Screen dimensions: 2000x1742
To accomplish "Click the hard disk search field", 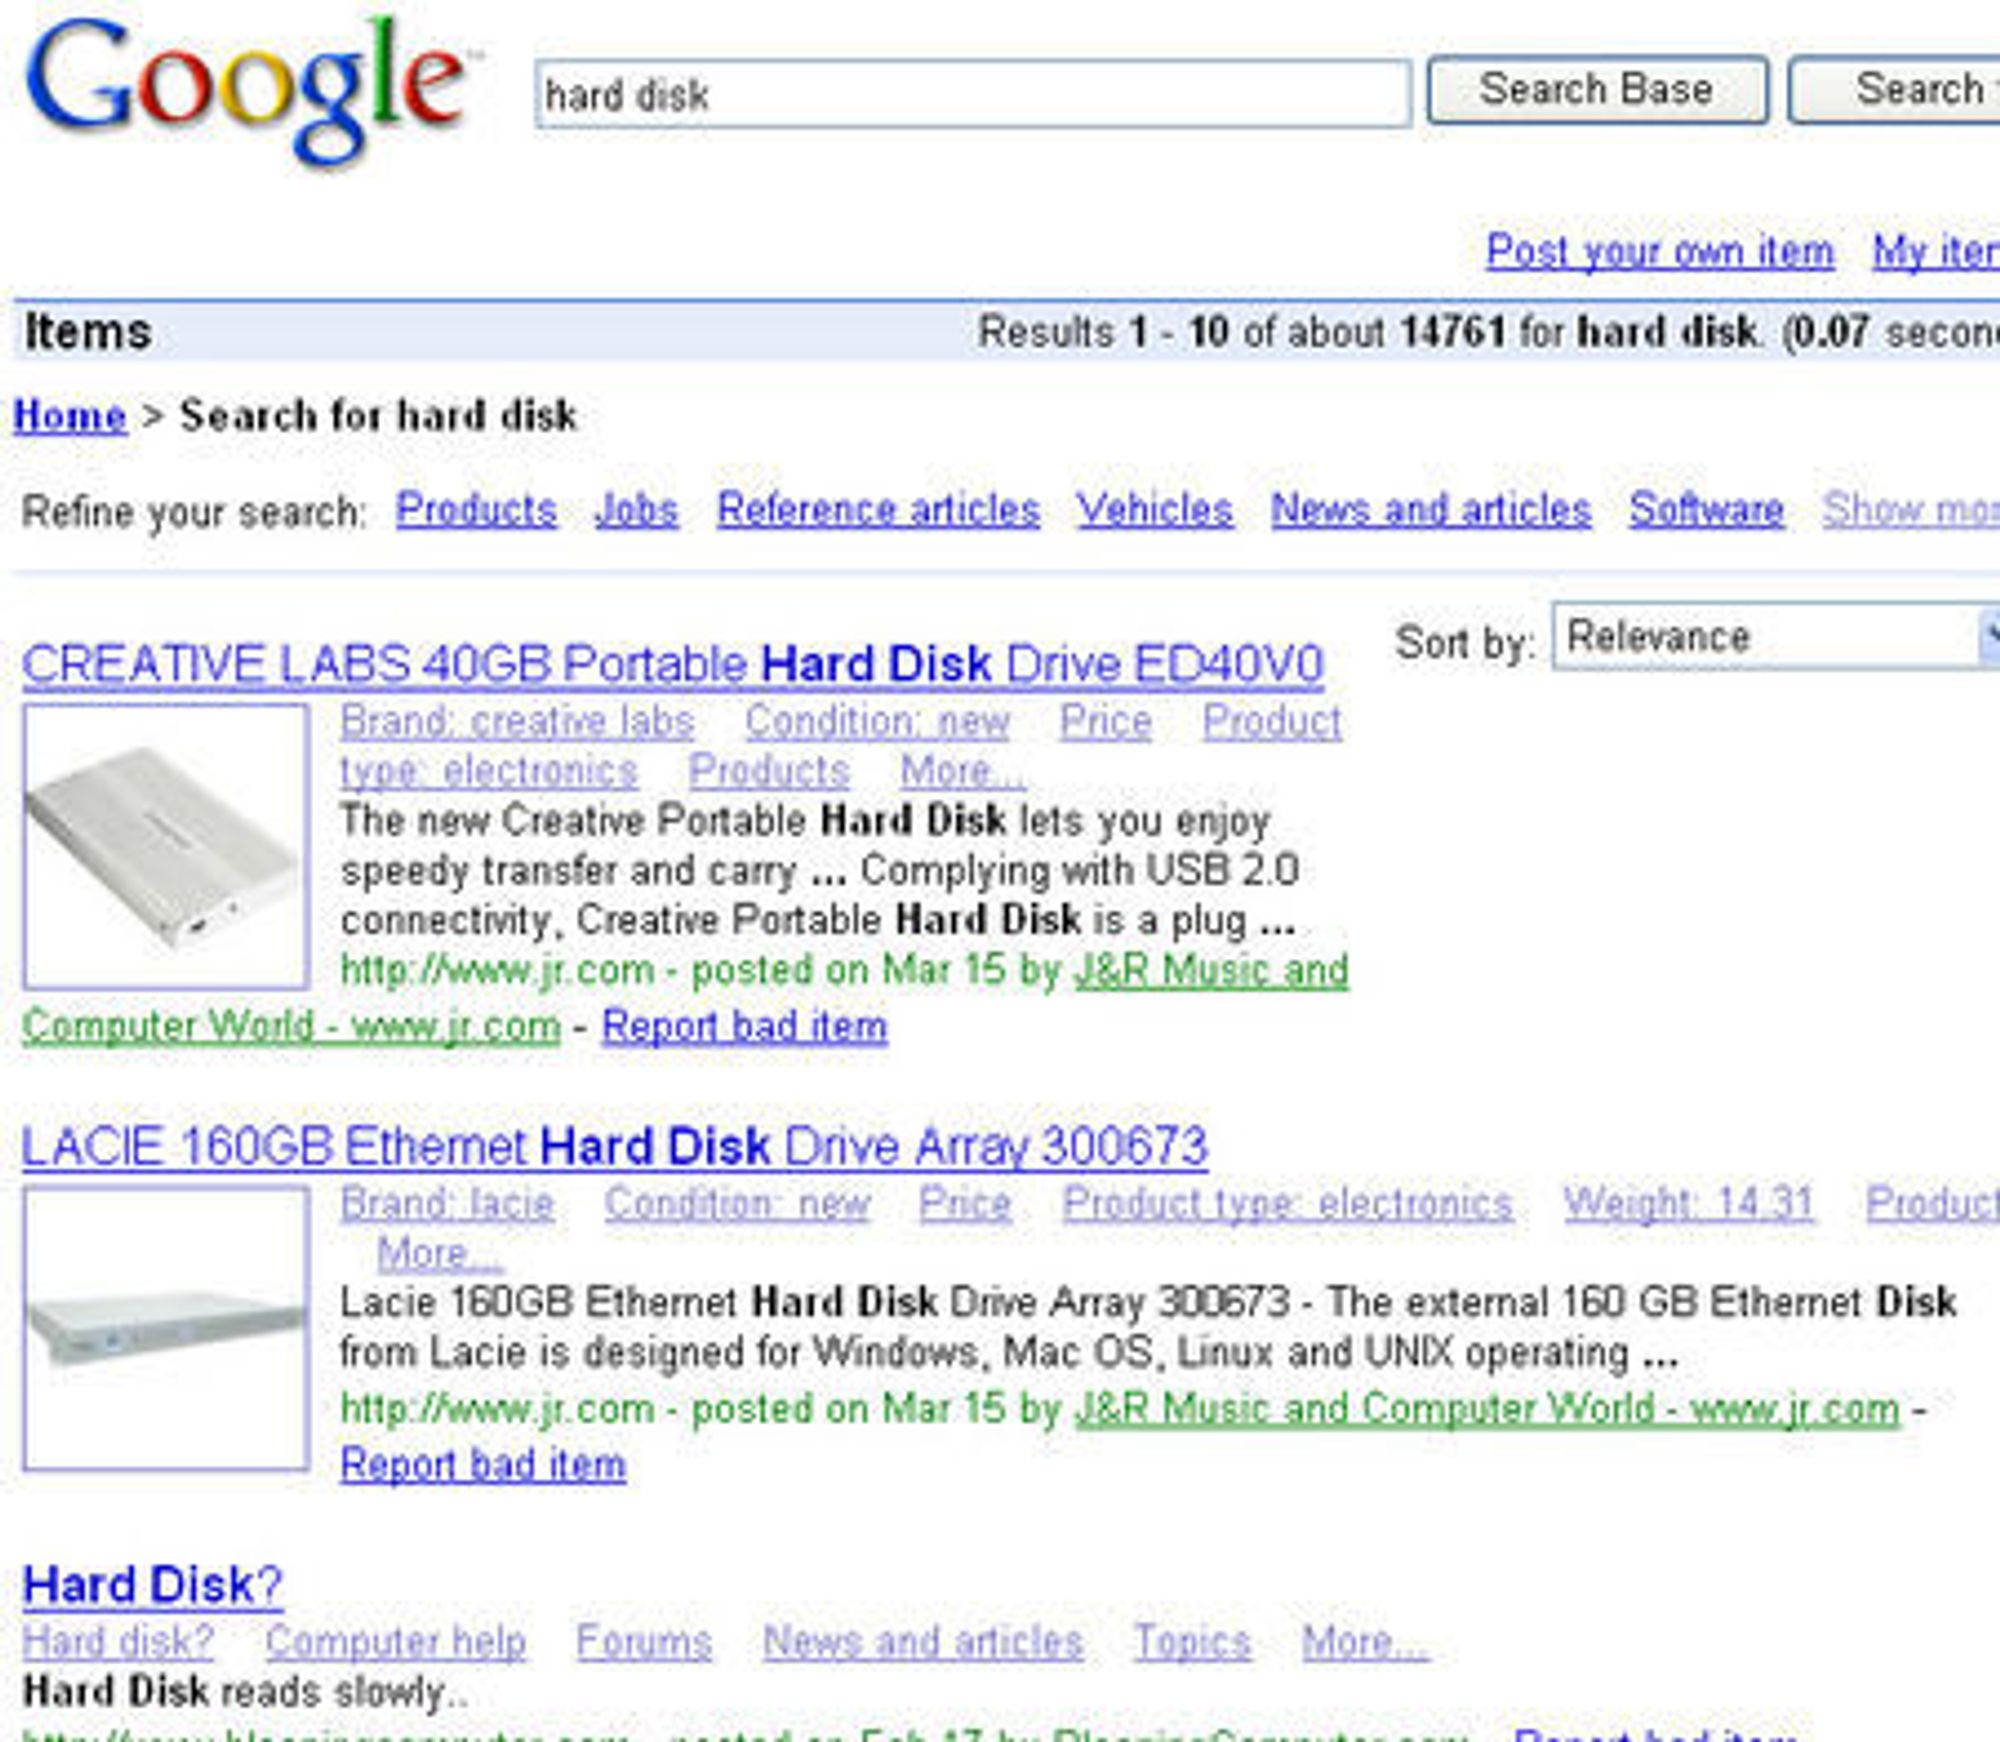I will (x=973, y=95).
